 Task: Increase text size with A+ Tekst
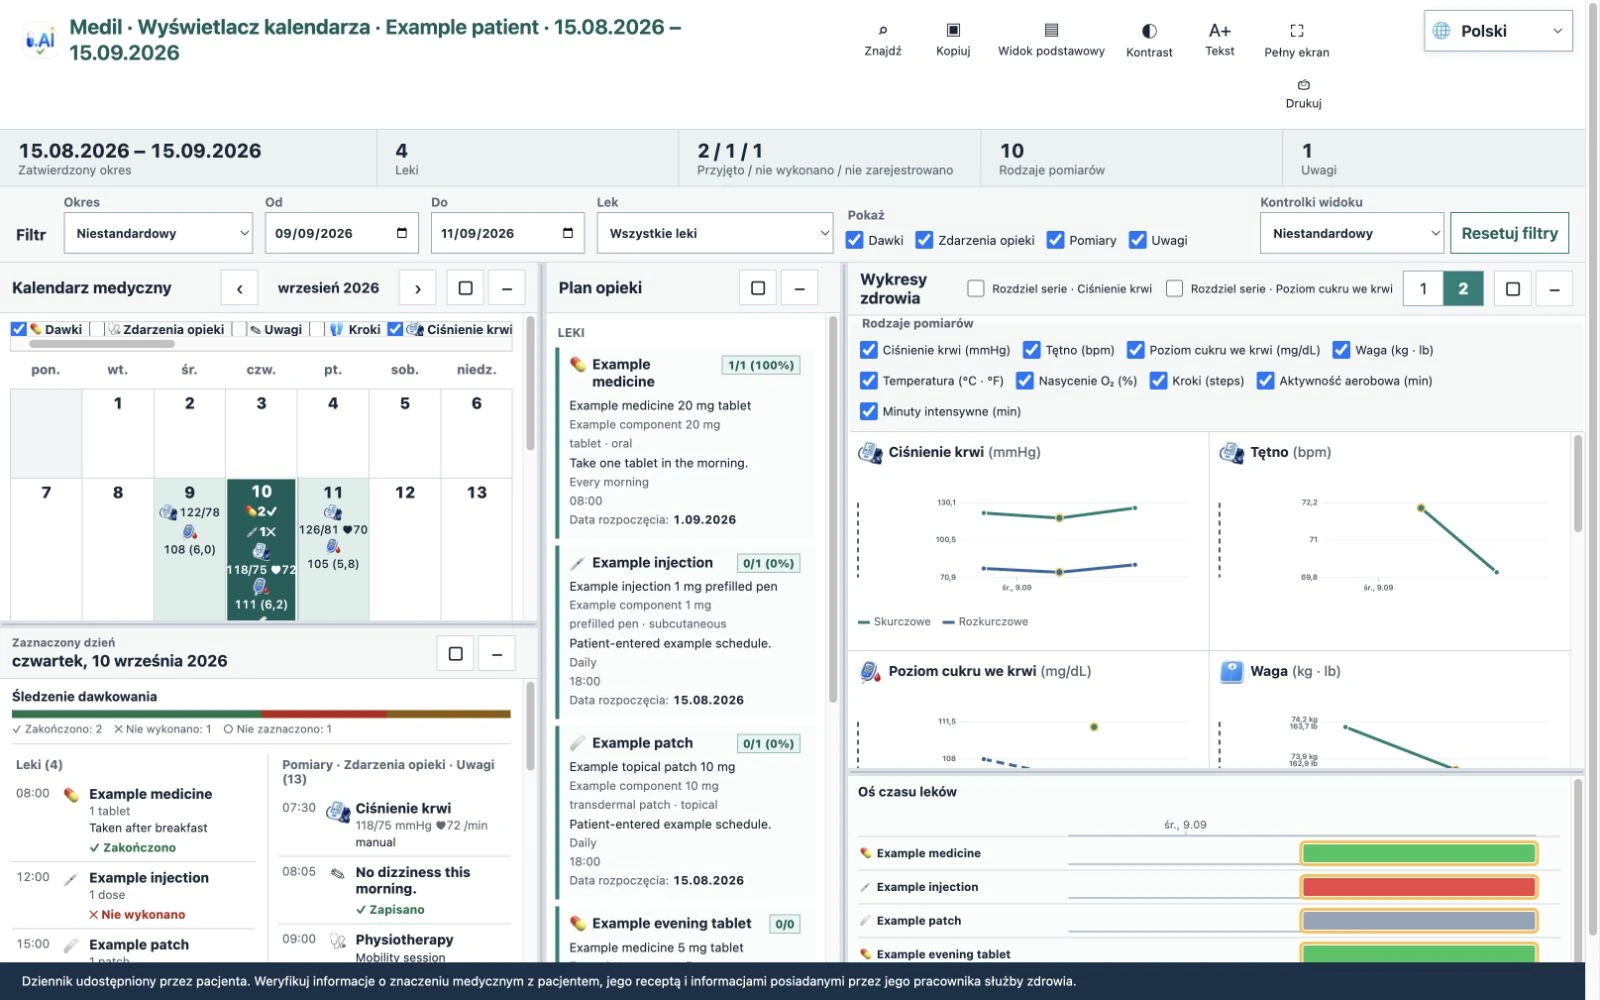click(x=1219, y=40)
